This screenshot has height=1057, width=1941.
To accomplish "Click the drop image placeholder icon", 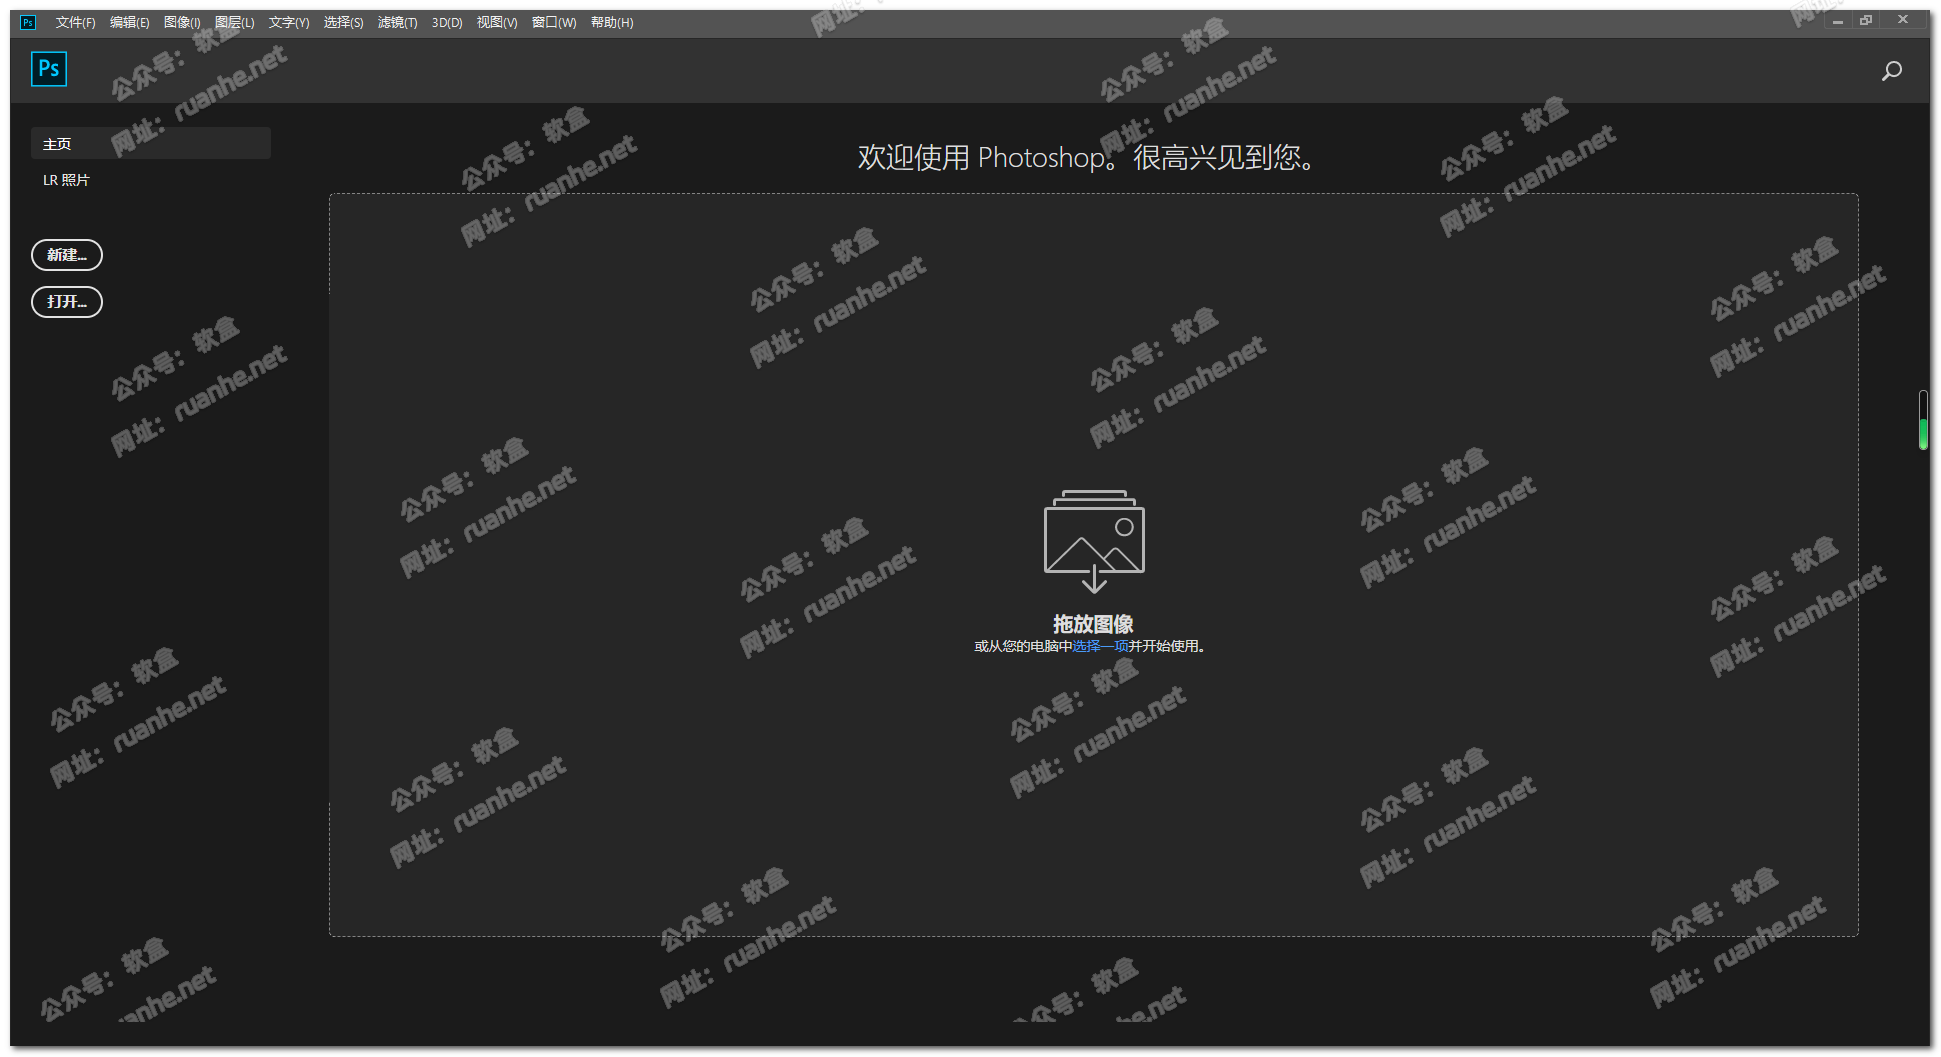I will pyautogui.click(x=1093, y=540).
